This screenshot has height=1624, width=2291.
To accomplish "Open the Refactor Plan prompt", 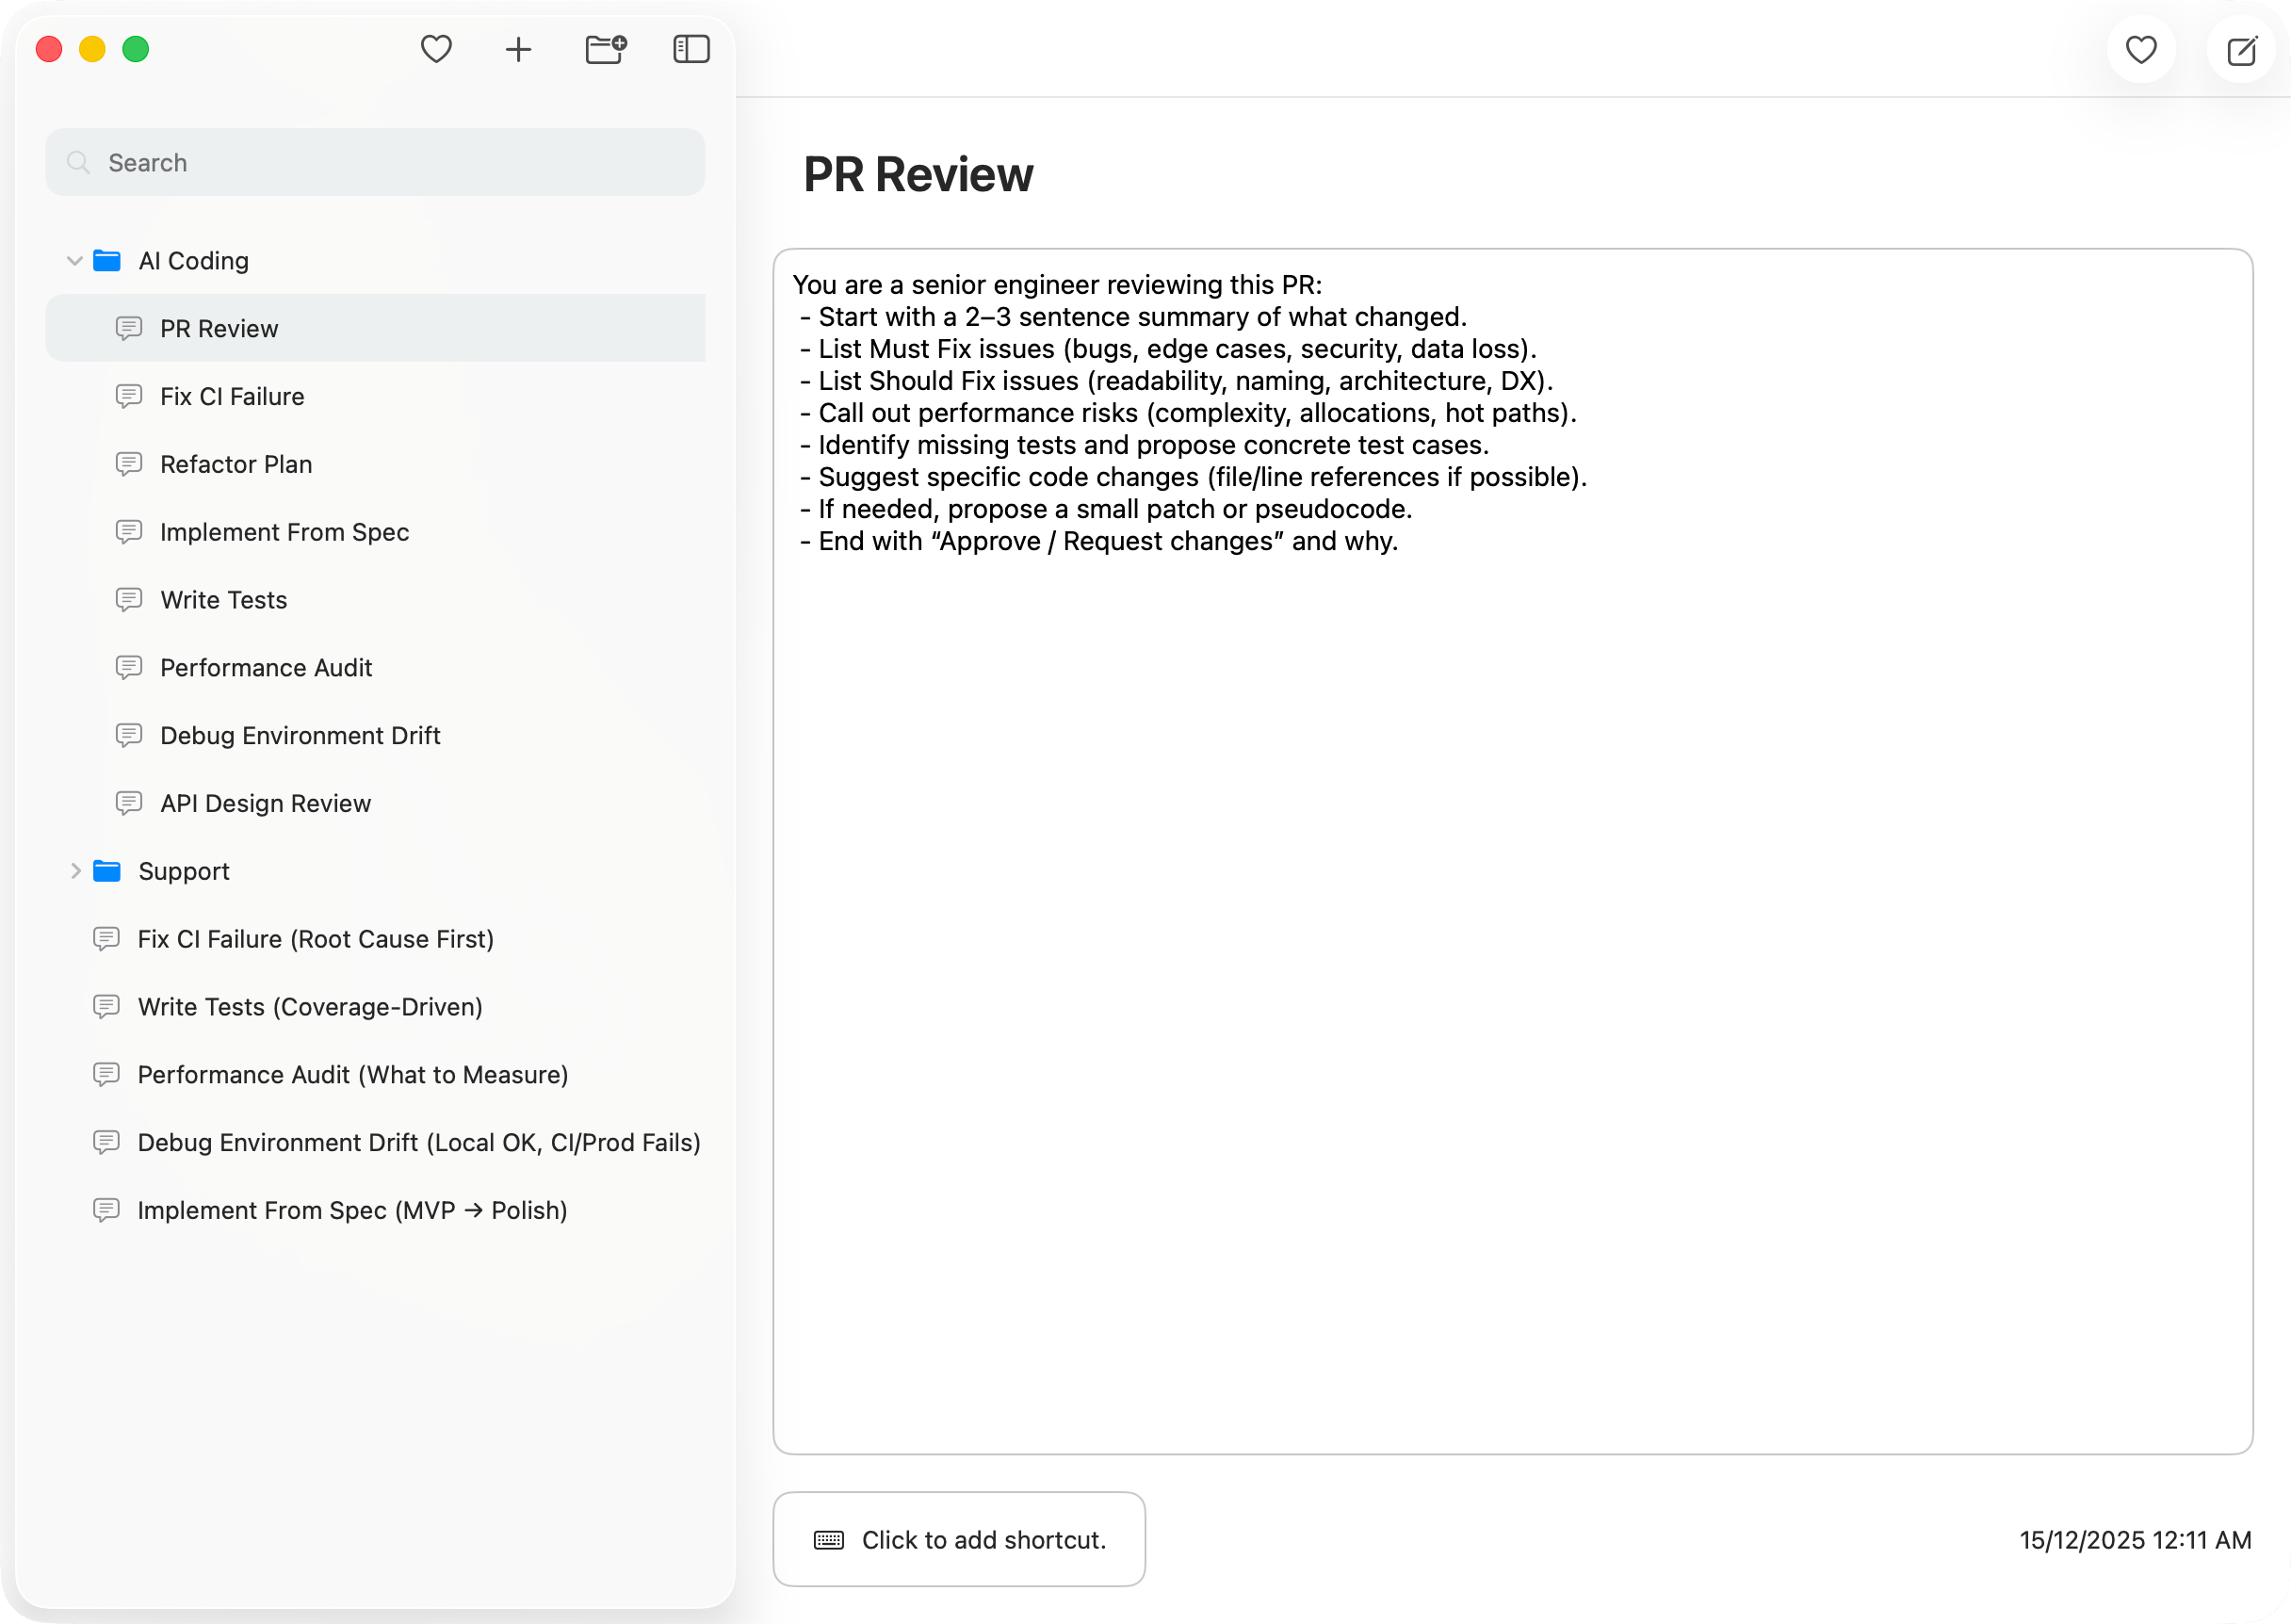I will pyautogui.click(x=236, y=463).
